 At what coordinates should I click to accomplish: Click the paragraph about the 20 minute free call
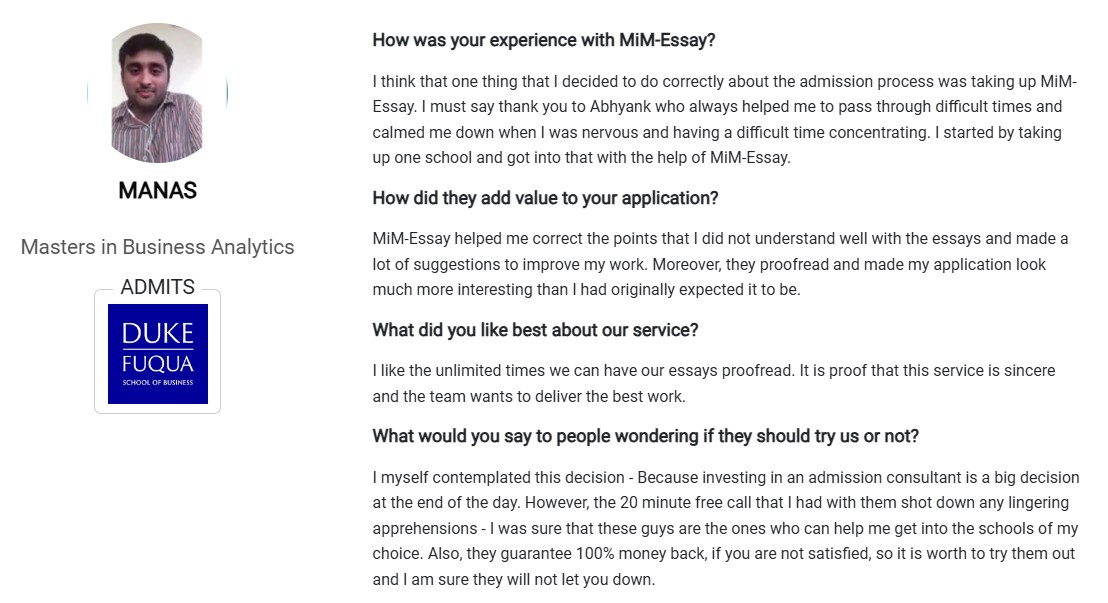pyautogui.click(x=726, y=528)
